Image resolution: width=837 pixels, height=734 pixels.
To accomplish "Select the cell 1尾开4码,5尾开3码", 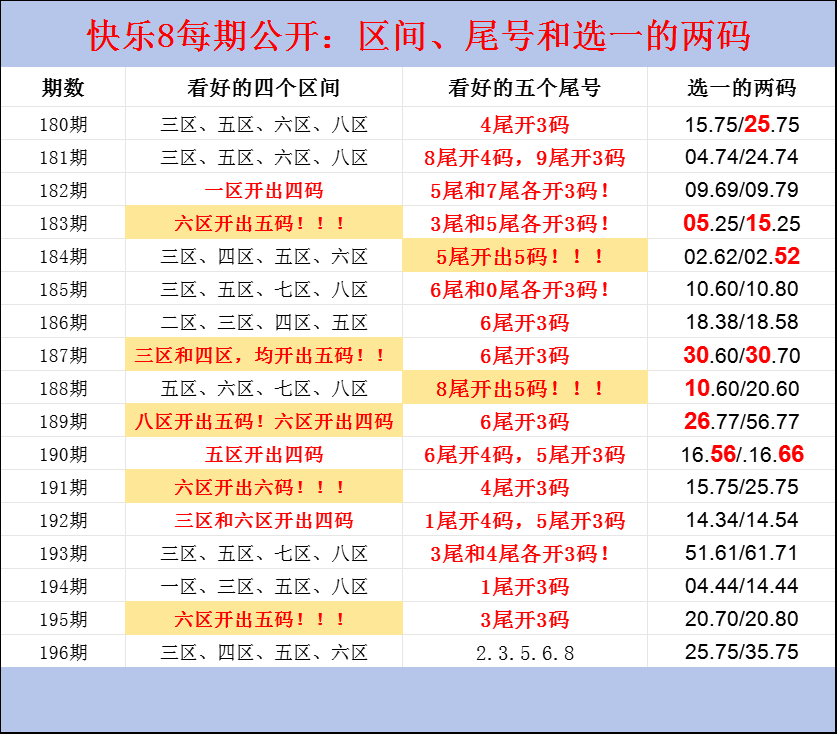I will click(x=525, y=520).
